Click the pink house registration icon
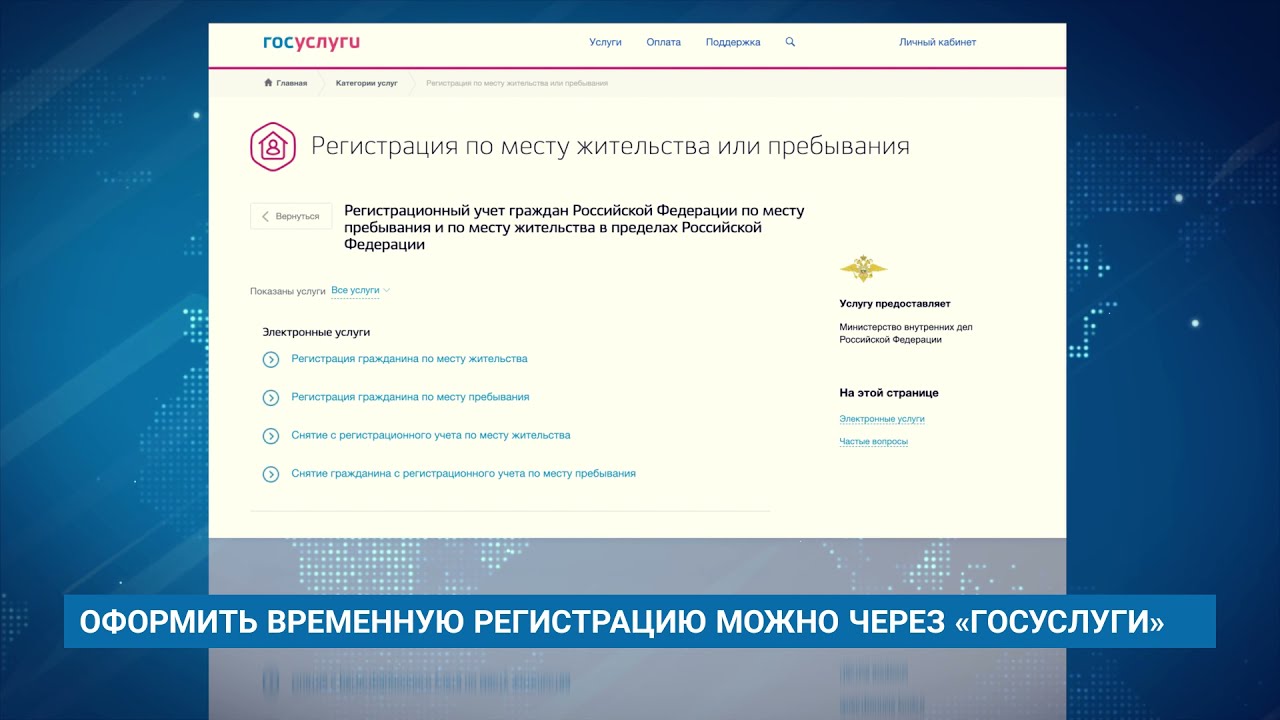This screenshot has height=720, width=1280. tap(273, 147)
